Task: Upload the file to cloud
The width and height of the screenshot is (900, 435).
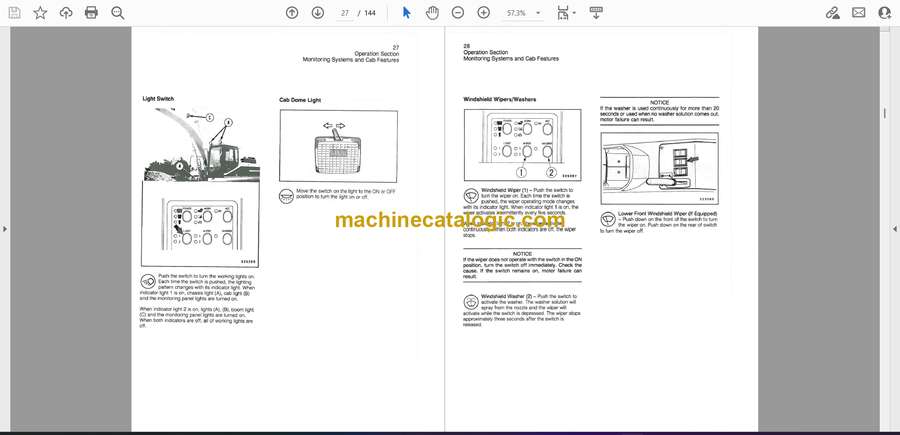Action: point(66,13)
